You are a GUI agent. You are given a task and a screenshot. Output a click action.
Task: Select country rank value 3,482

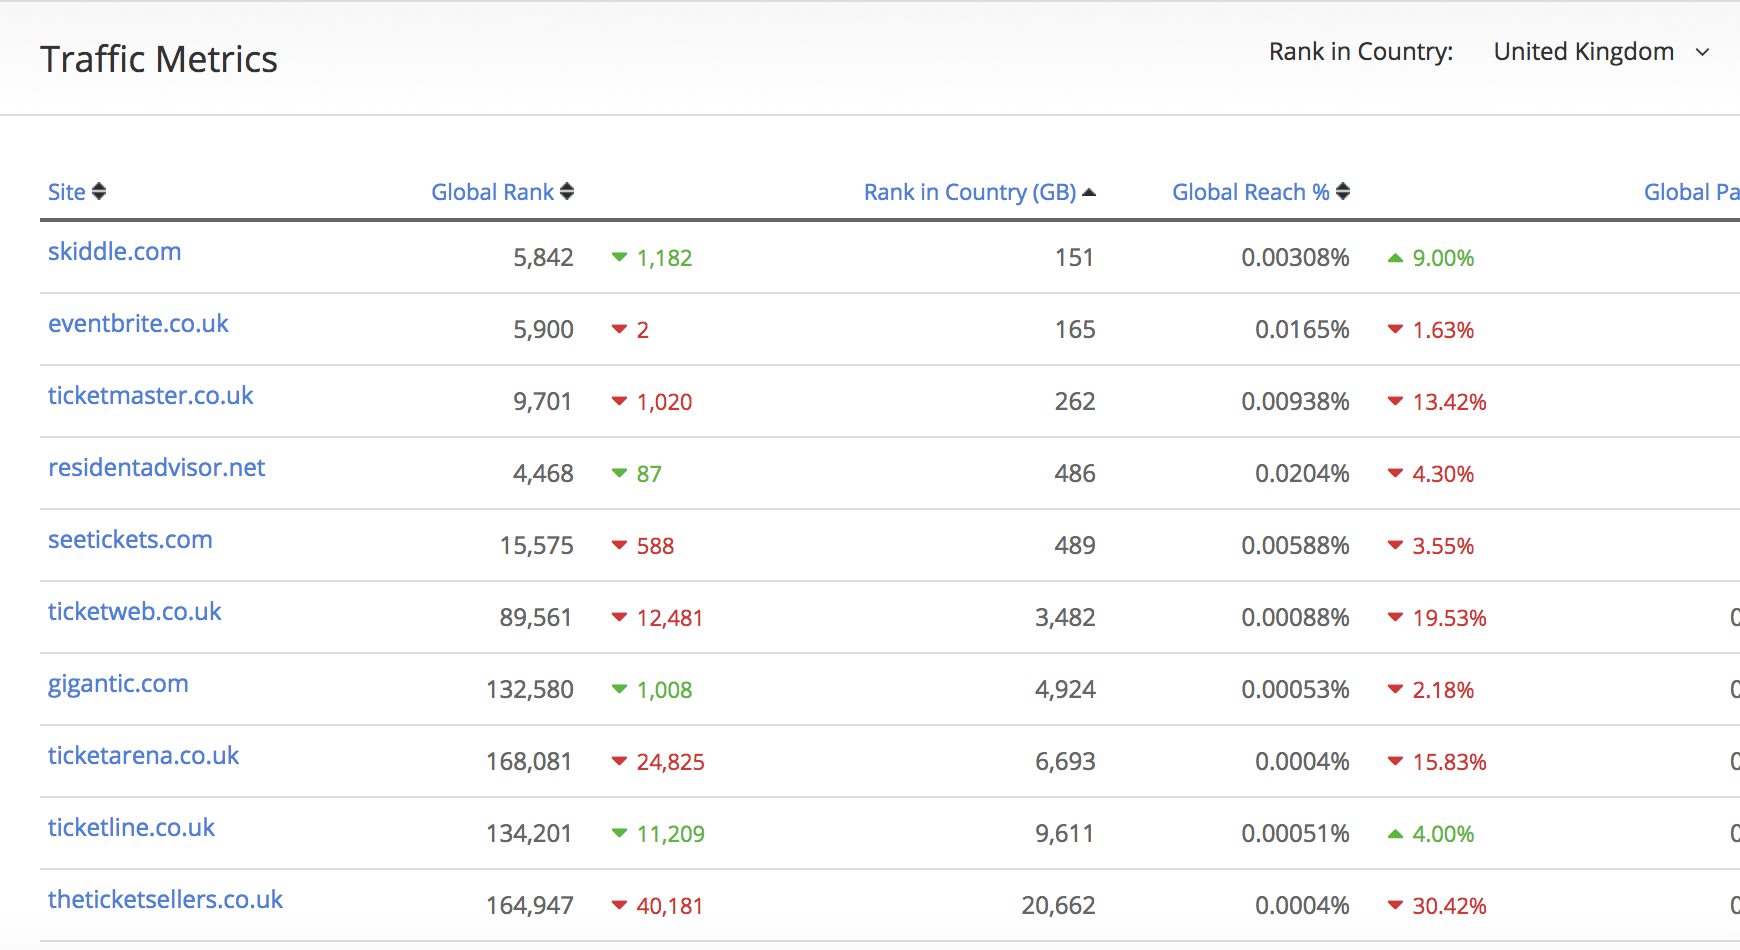click(1065, 618)
